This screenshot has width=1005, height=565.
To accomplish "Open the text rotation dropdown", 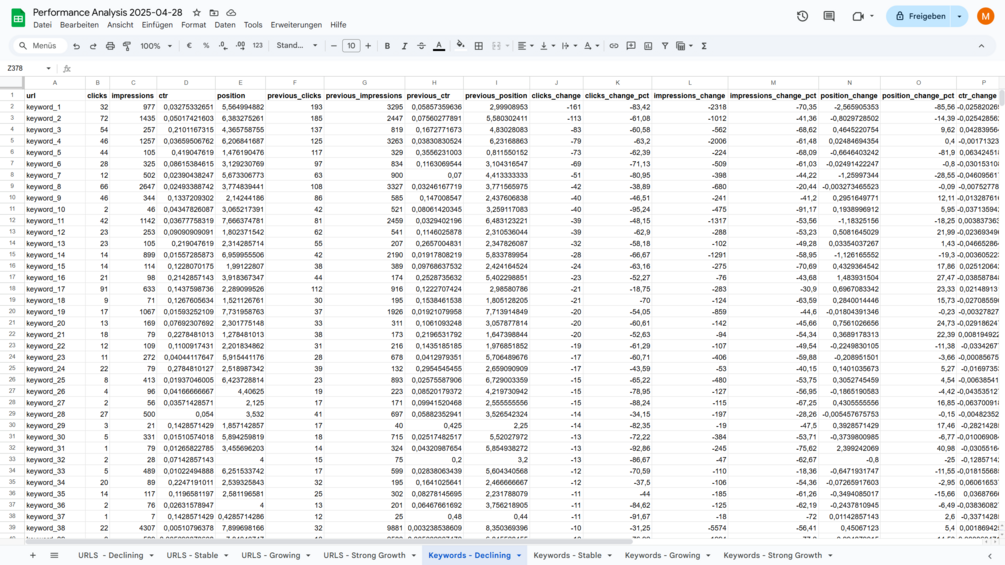I will click(591, 46).
